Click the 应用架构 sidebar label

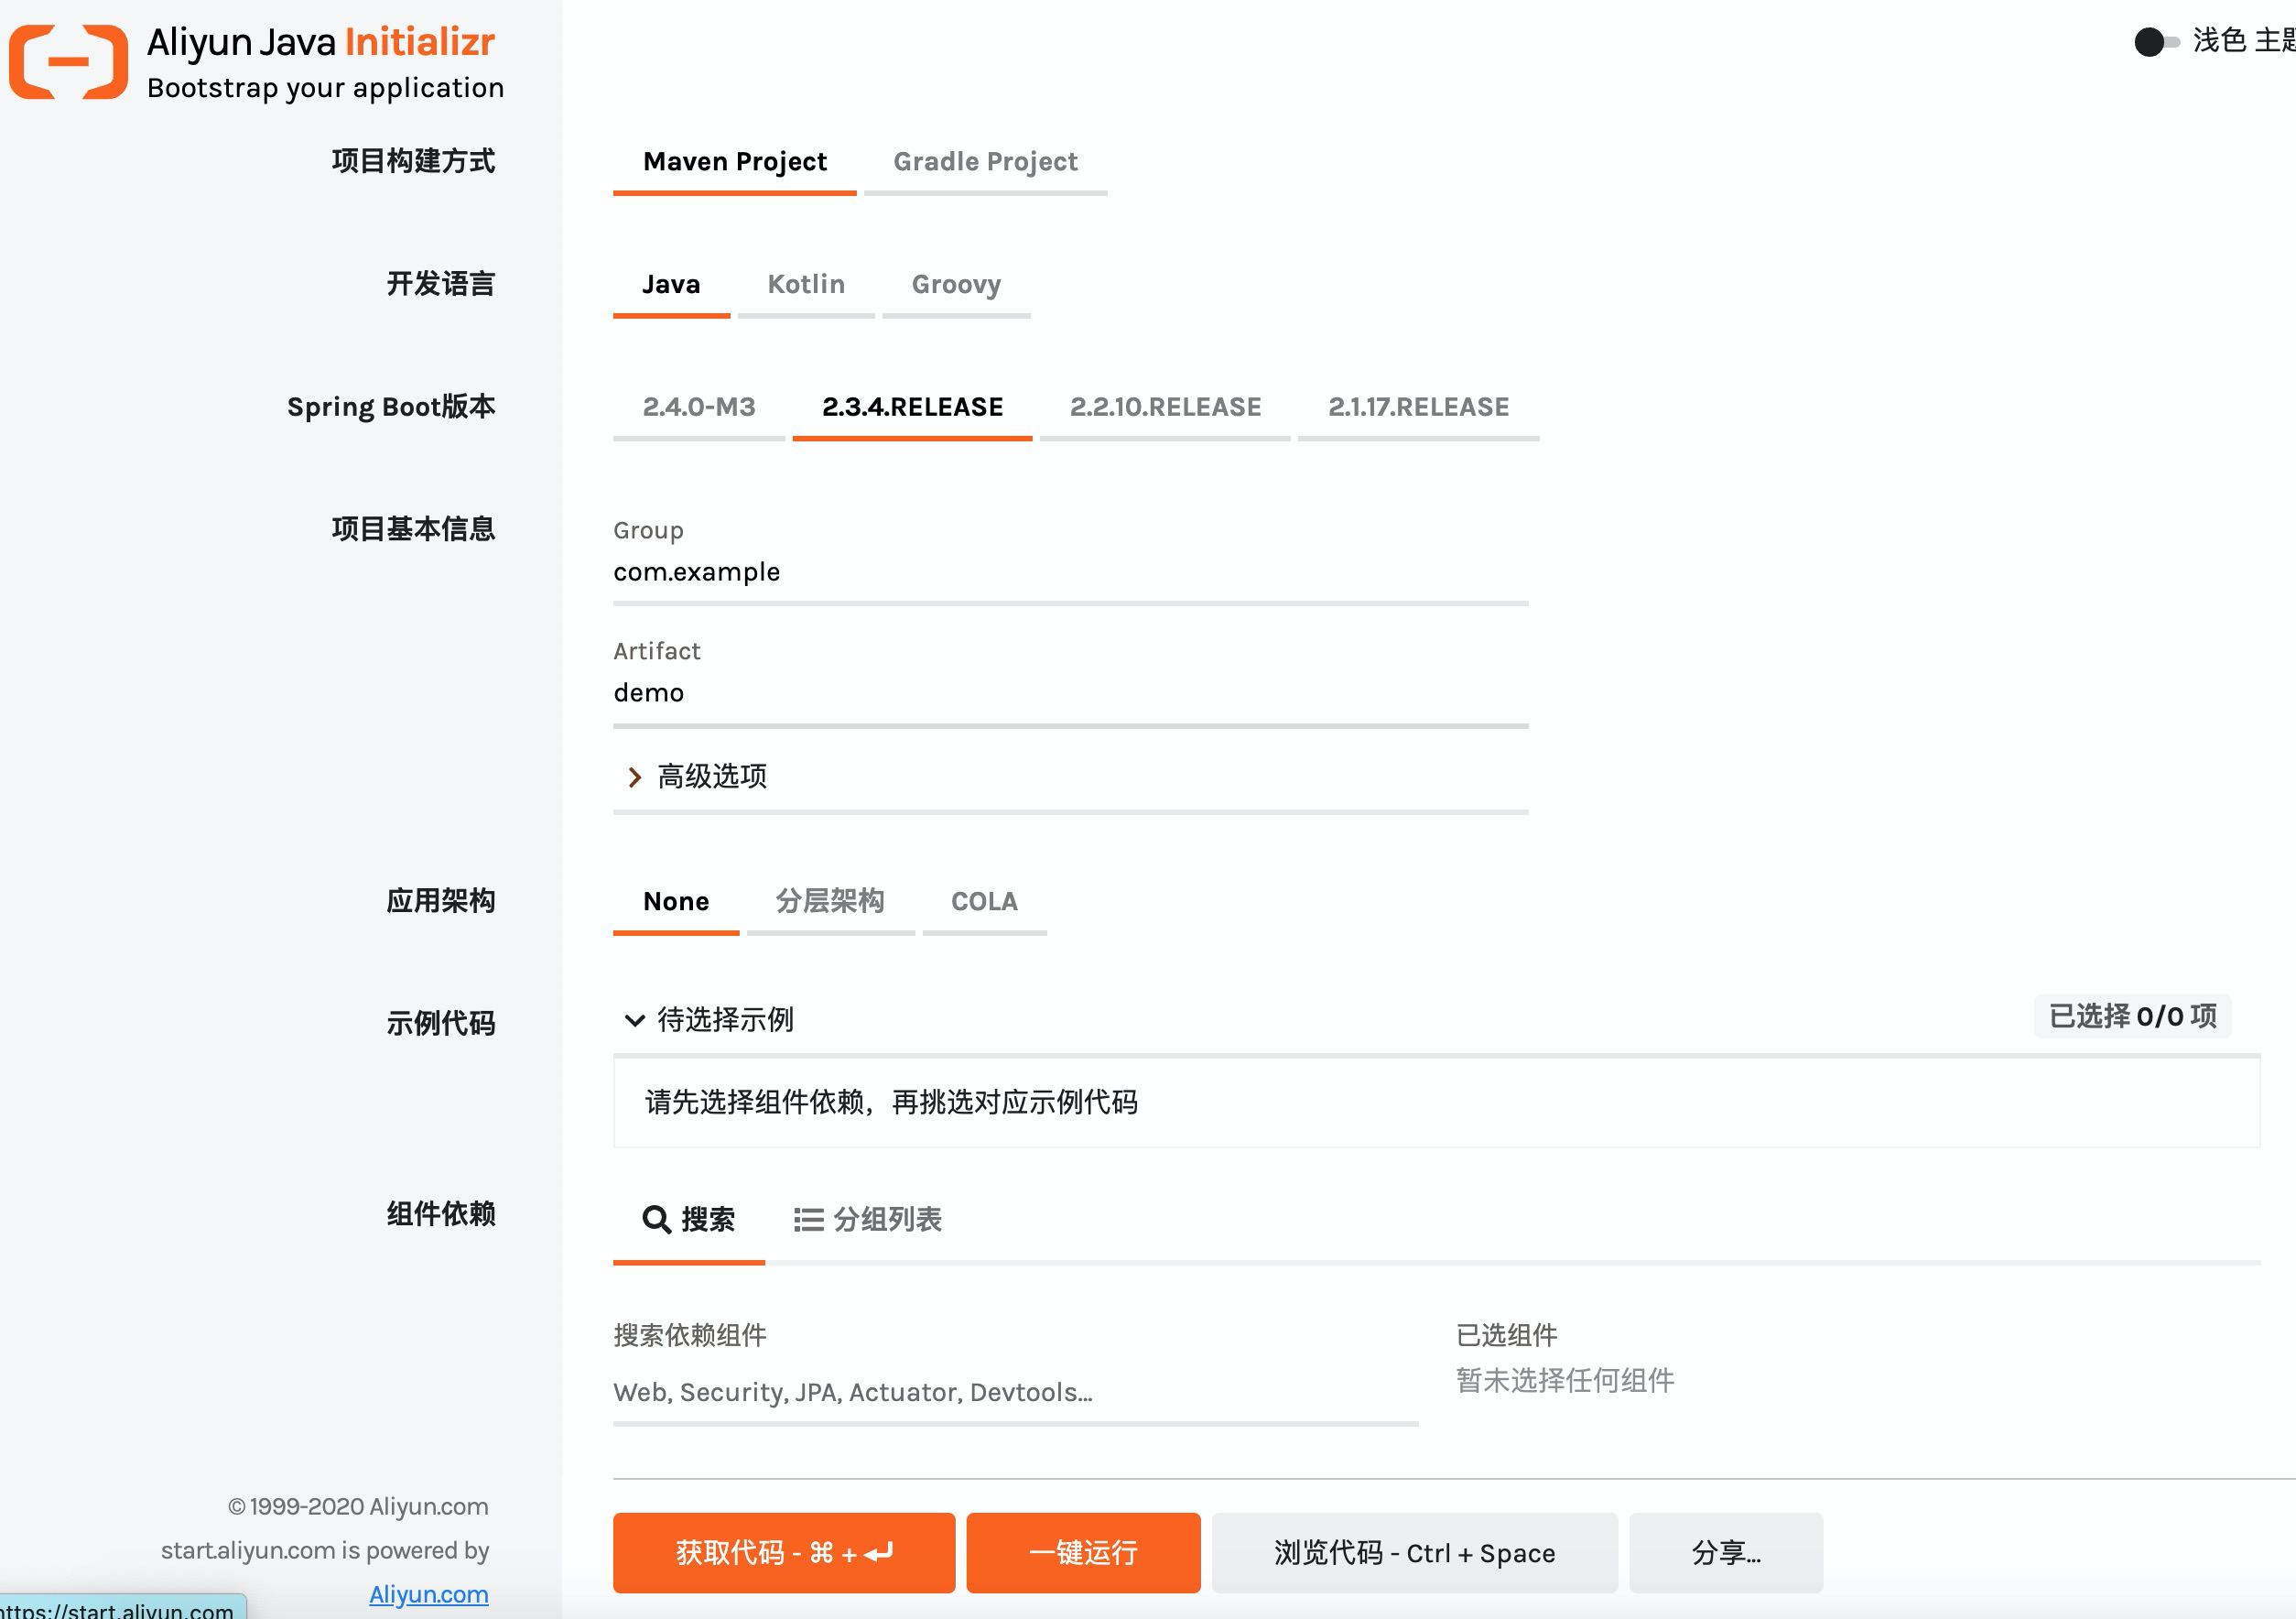click(x=441, y=901)
